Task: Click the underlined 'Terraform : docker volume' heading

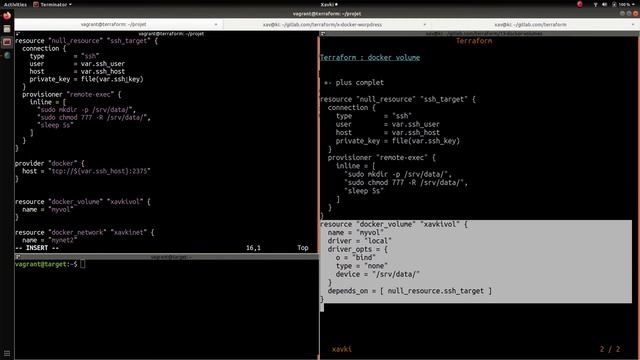Action: tap(370, 58)
